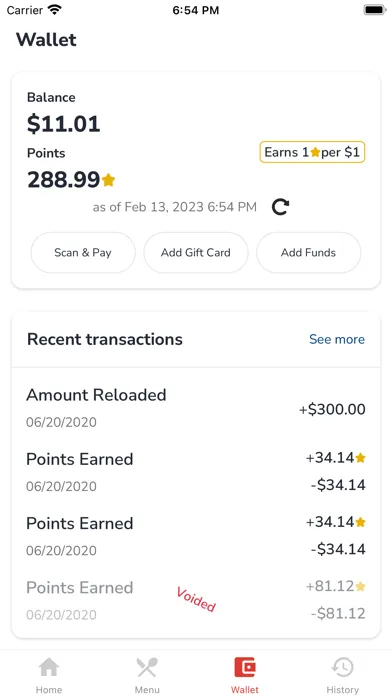Select the voided Points Earned transaction
Image resolution: width=392 pixels, height=696 pixels.
196,601
